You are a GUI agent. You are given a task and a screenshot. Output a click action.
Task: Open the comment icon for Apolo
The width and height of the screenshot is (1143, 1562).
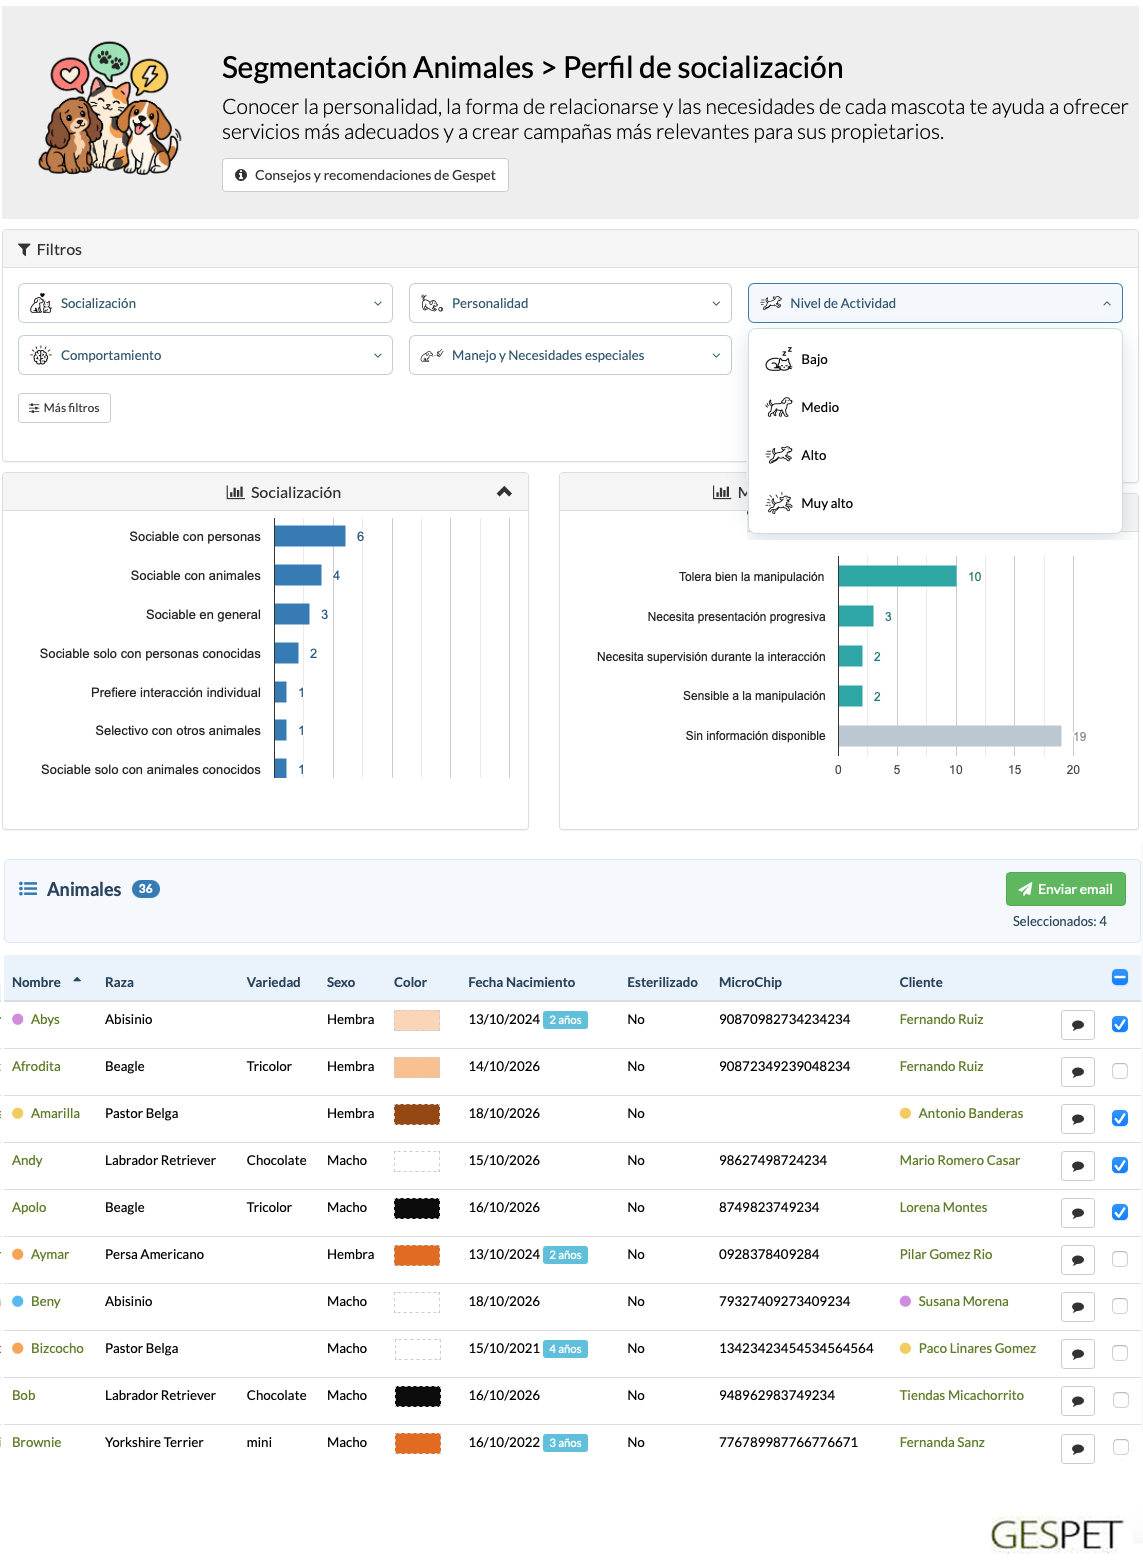click(x=1078, y=1213)
